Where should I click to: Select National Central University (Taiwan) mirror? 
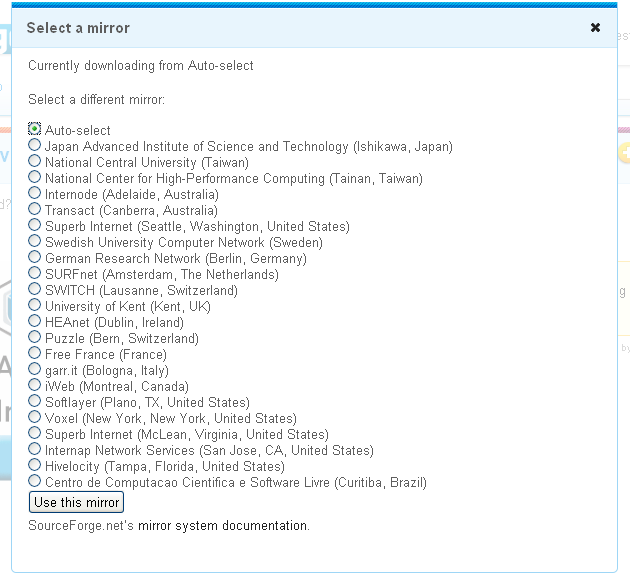pyautogui.click(x=35, y=162)
